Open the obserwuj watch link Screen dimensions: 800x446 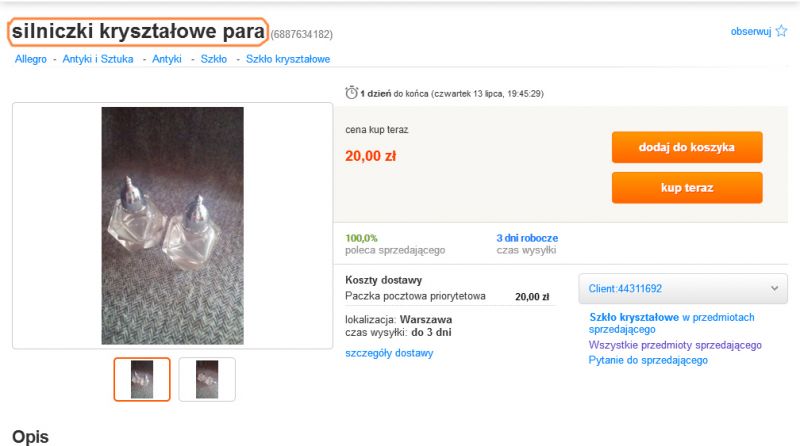pyautogui.click(x=751, y=32)
